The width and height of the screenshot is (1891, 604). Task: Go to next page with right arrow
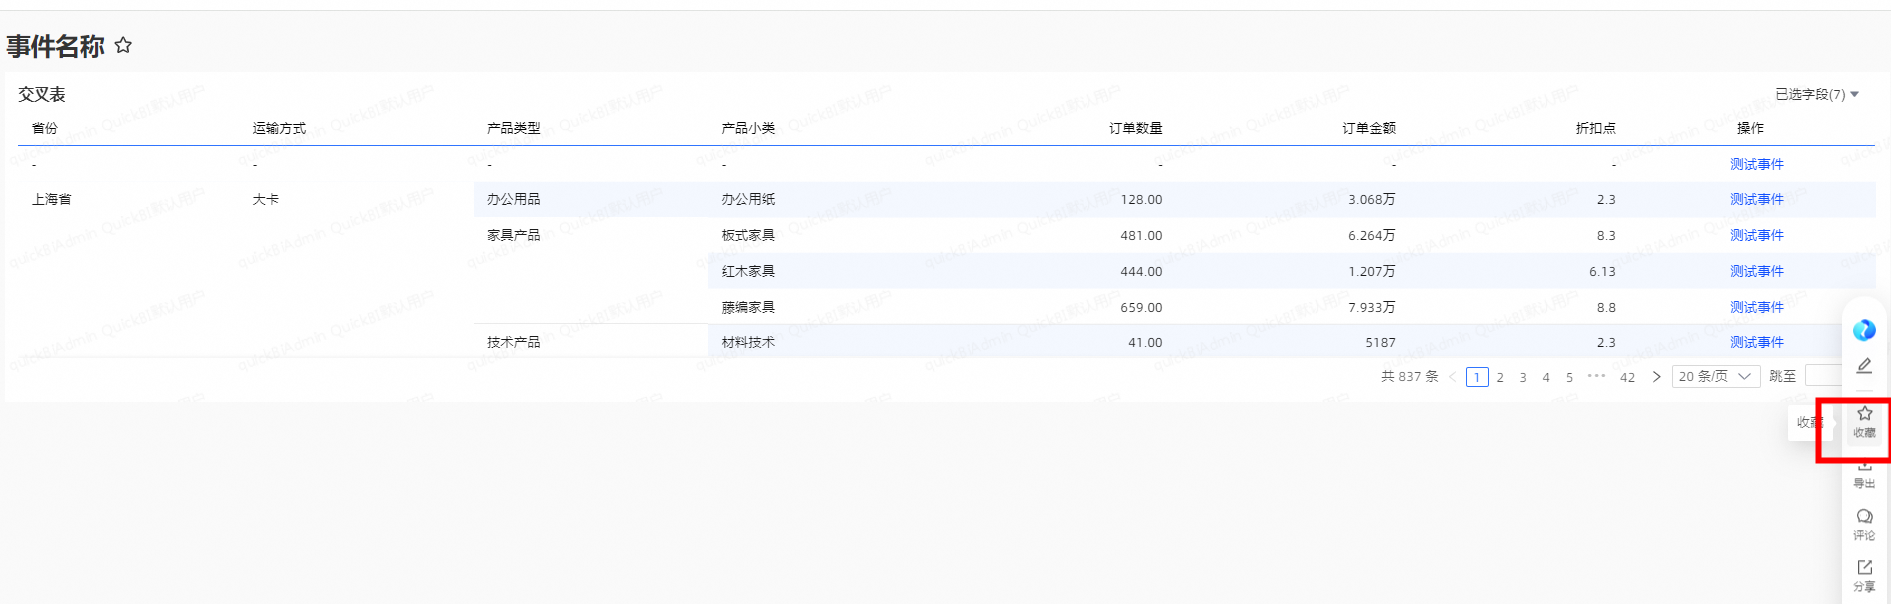(x=1656, y=377)
